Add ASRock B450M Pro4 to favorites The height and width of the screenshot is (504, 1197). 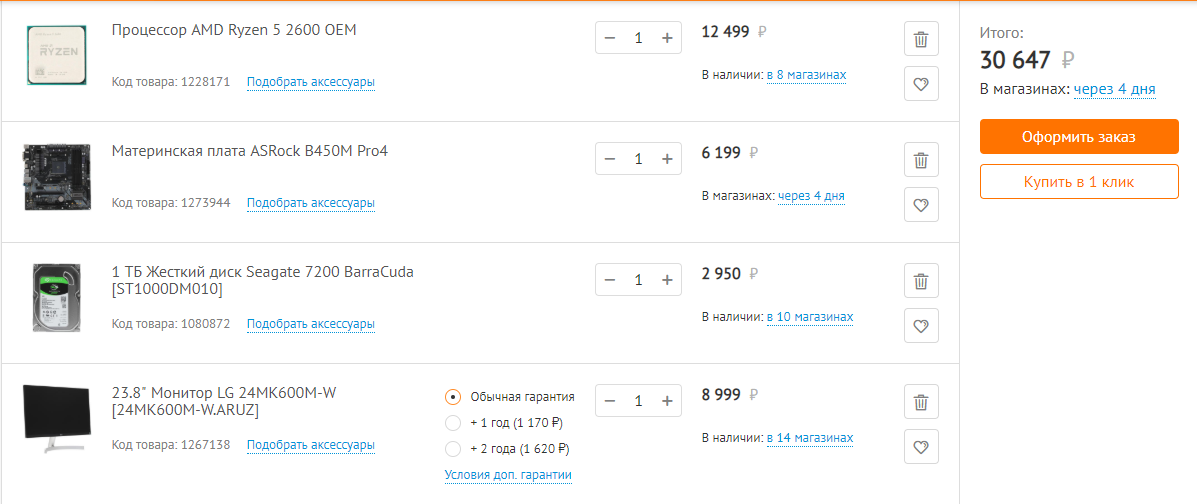(921, 206)
